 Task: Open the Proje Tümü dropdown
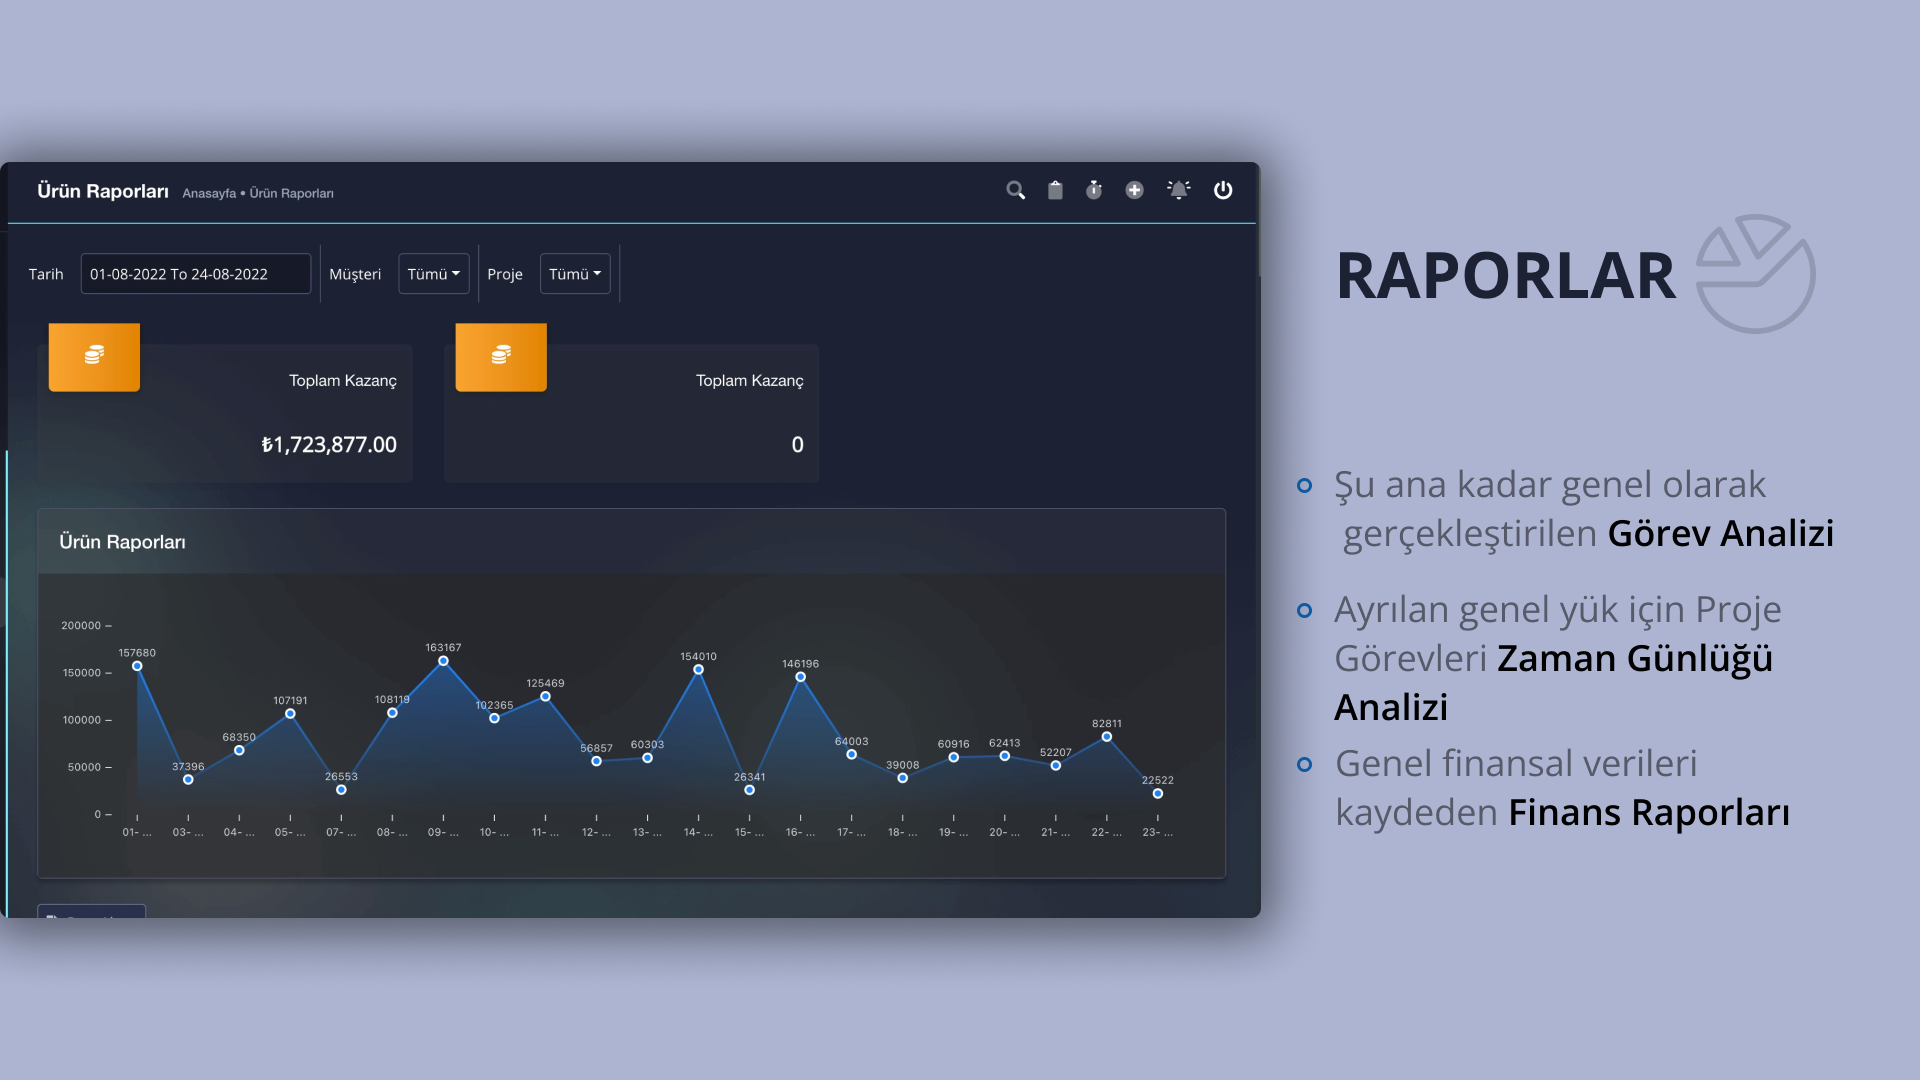[575, 274]
